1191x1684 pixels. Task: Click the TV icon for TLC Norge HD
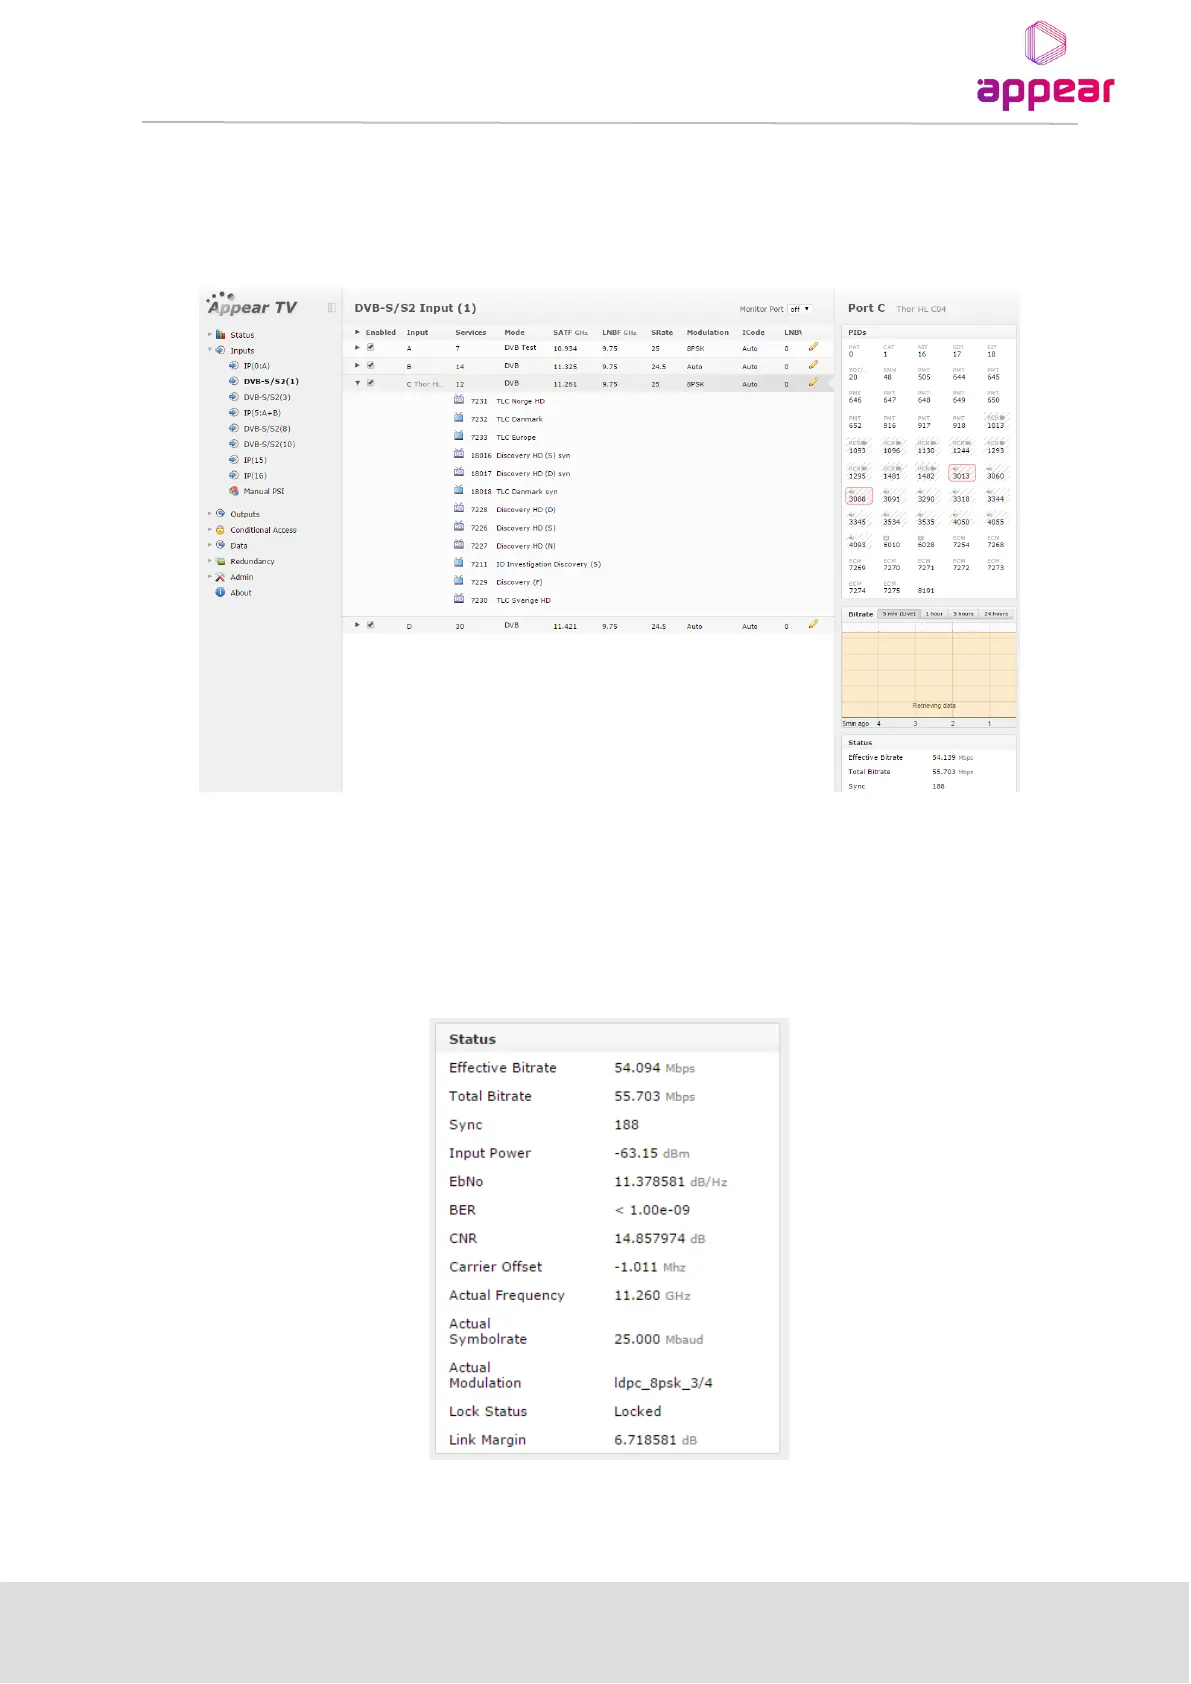[459, 400]
